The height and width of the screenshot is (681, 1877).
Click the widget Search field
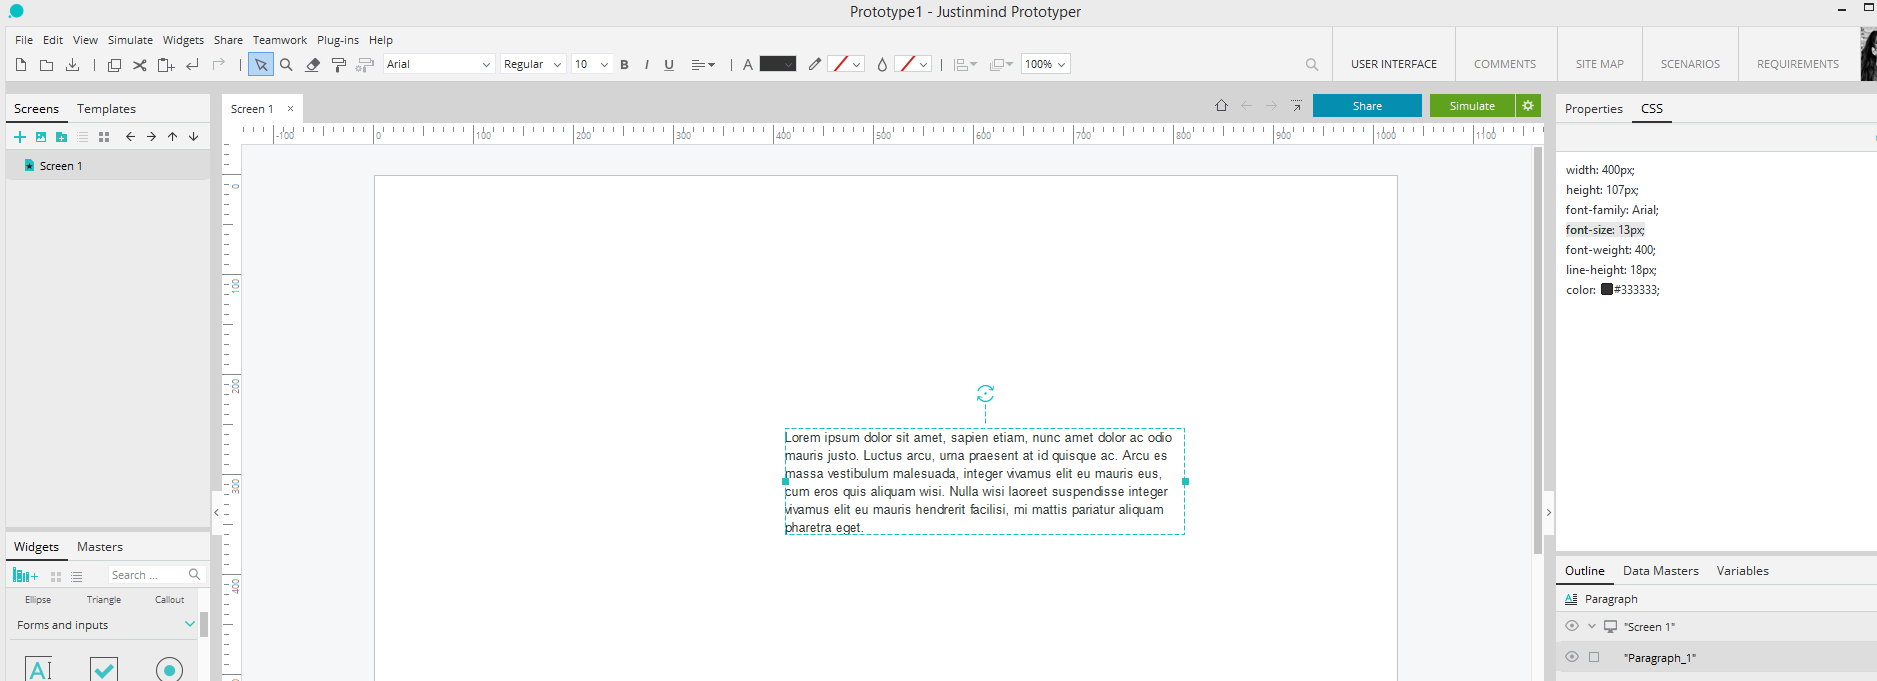pyautogui.click(x=147, y=575)
